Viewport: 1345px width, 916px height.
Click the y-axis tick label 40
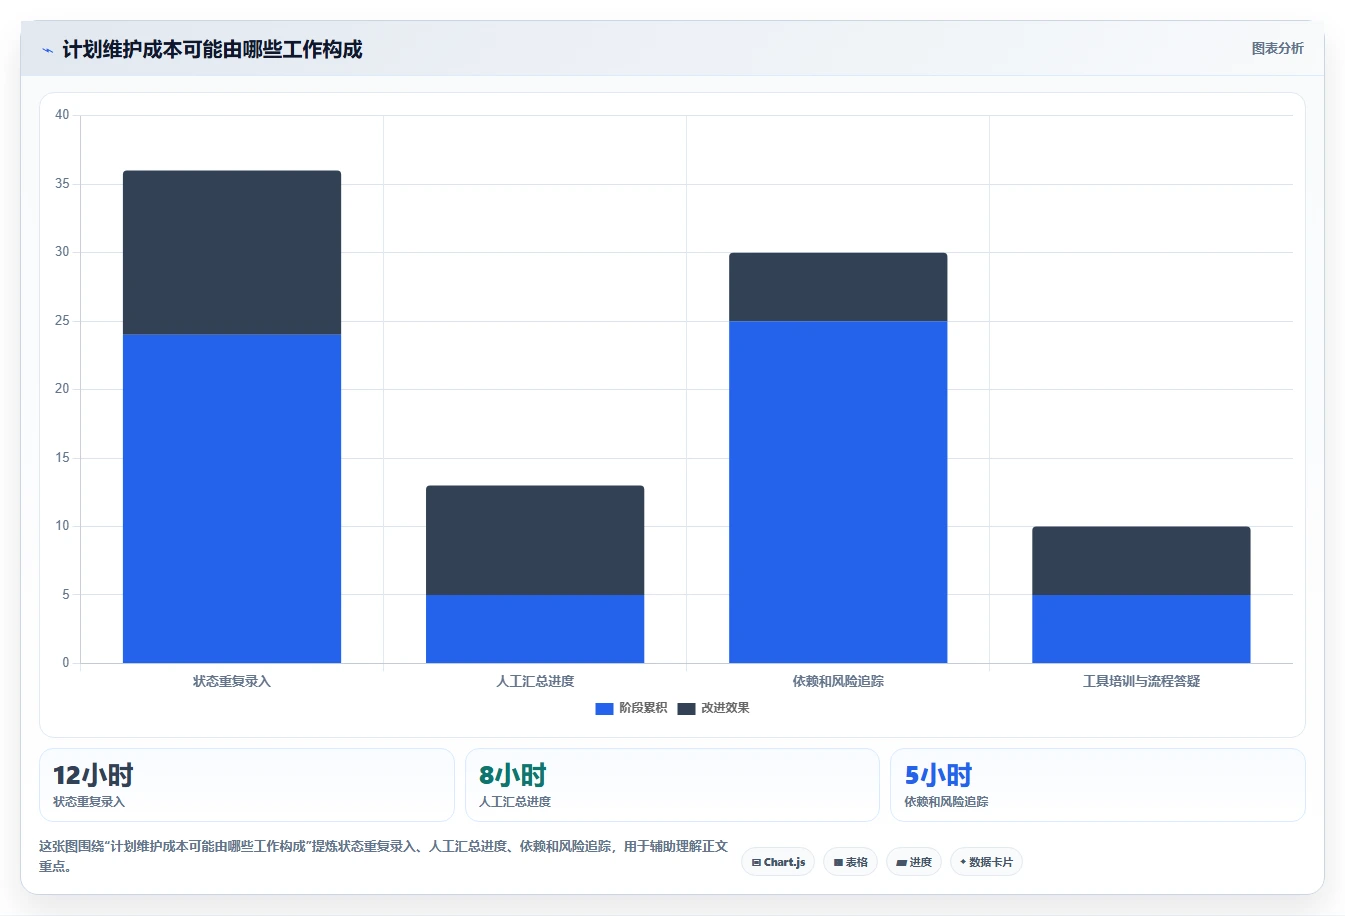[62, 115]
